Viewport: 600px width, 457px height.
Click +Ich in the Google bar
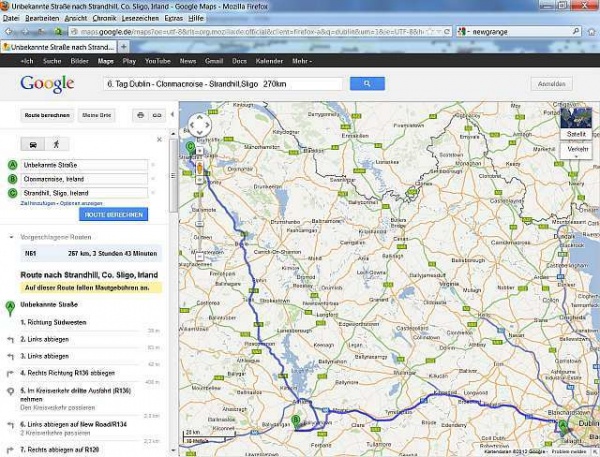click(x=27, y=61)
